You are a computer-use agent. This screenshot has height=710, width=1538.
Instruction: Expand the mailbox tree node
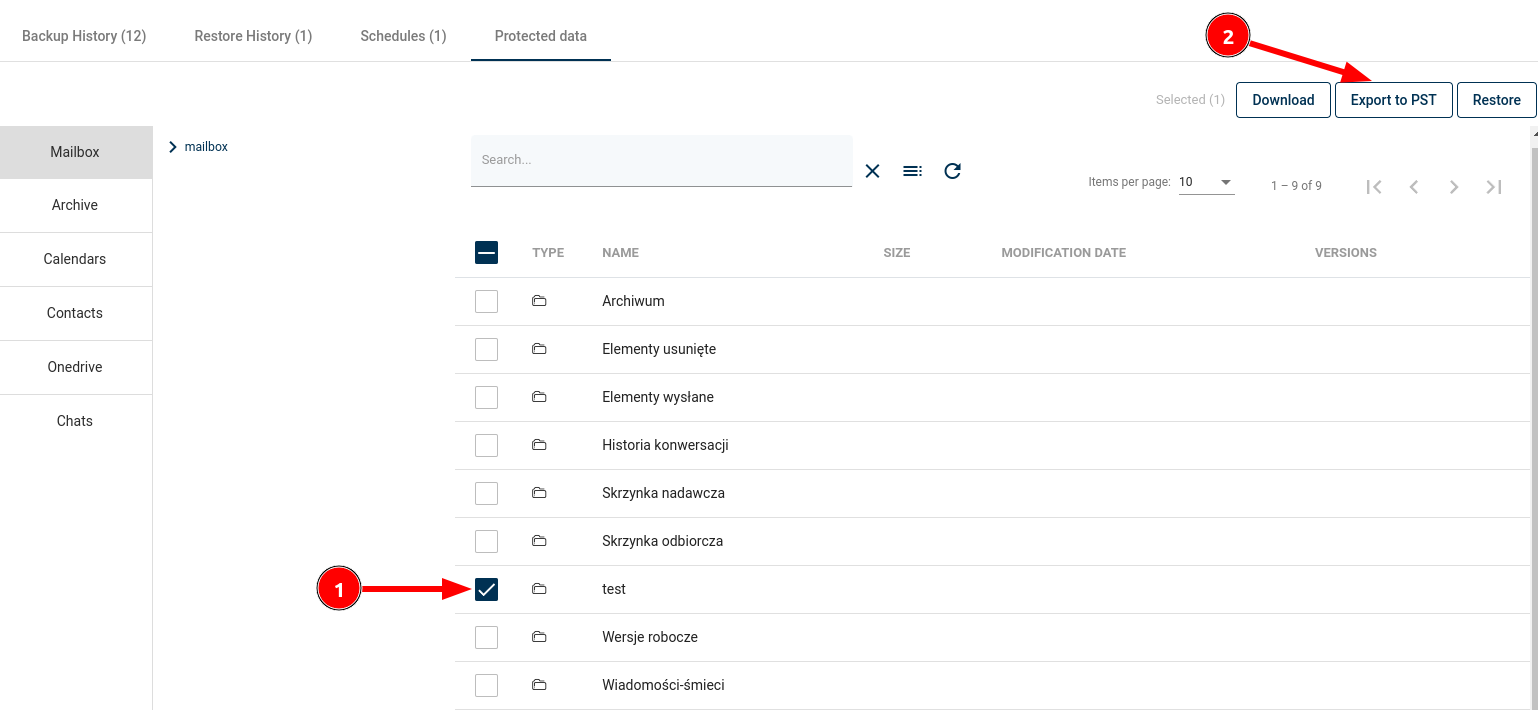[173, 147]
